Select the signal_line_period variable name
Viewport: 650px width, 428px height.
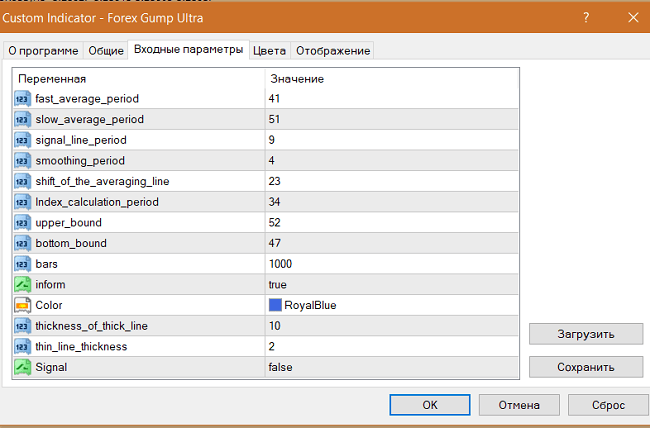[x=81, y=140]
